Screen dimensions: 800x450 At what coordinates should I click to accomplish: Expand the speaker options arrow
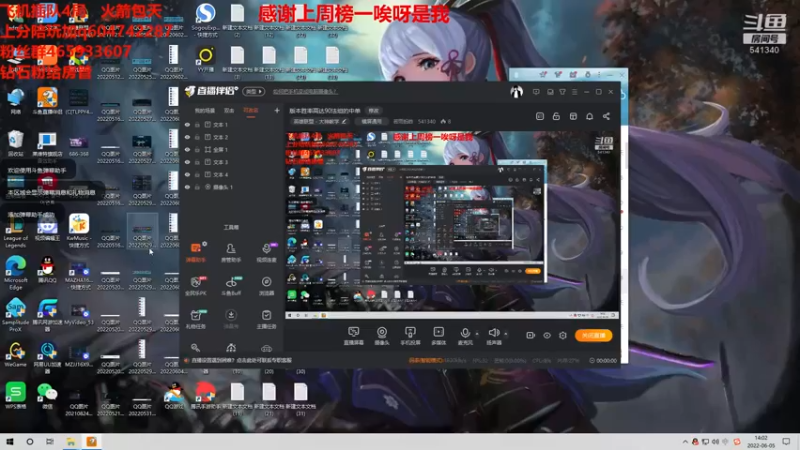pyautogui.click(x=506, y=334)
